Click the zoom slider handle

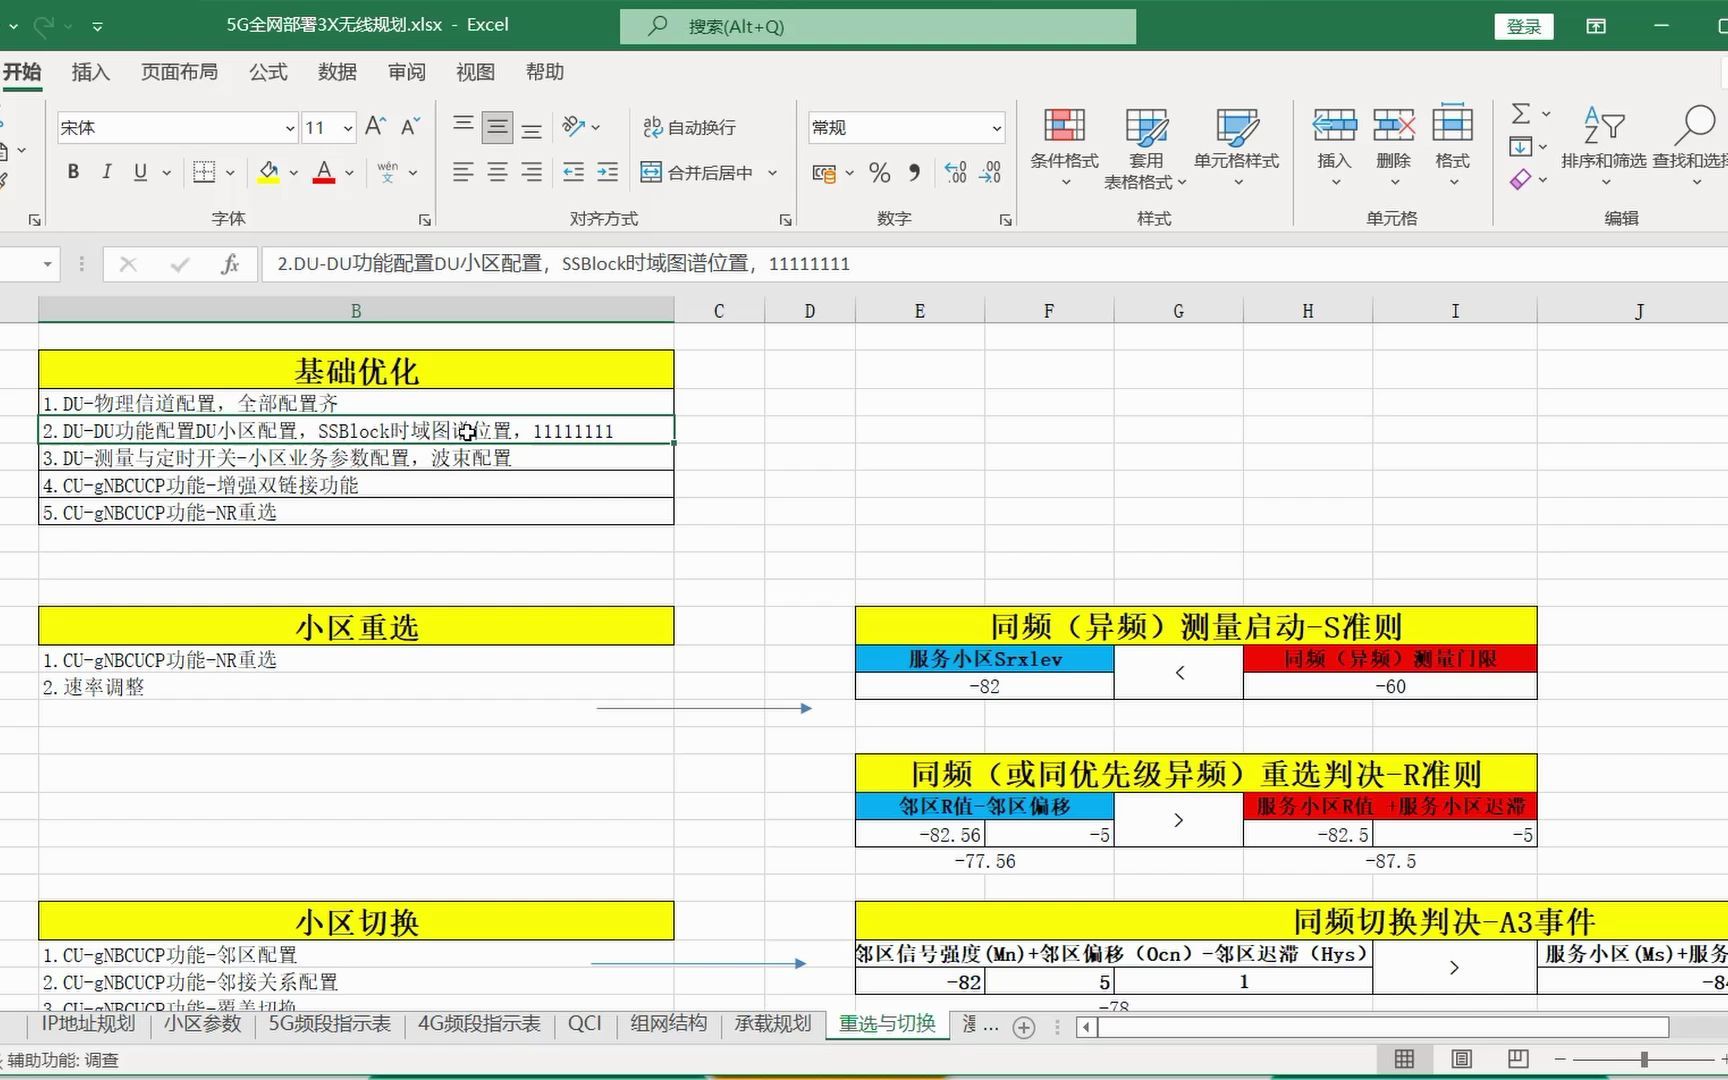pos(1644,1059)
